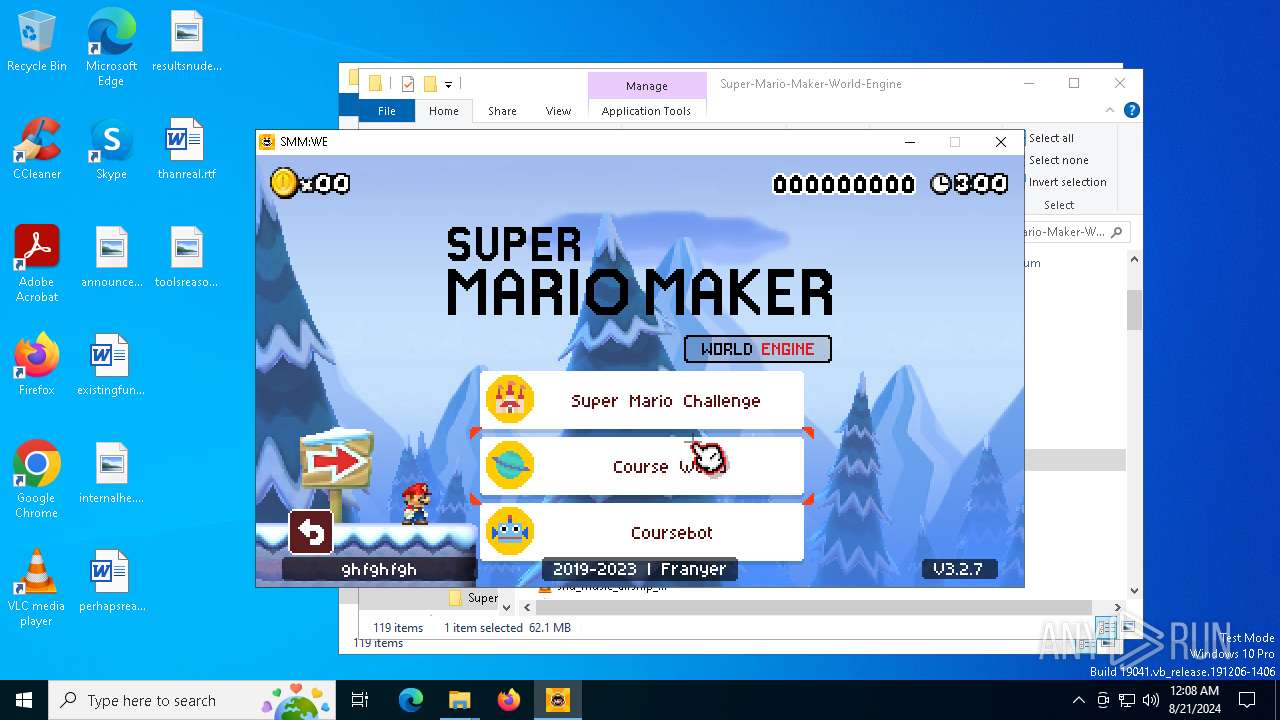Image resolution: width=1280 pixels, height=720 pixels.
Task: Select the thanreal.rtf desktop file
Action: tap(186, 149)
